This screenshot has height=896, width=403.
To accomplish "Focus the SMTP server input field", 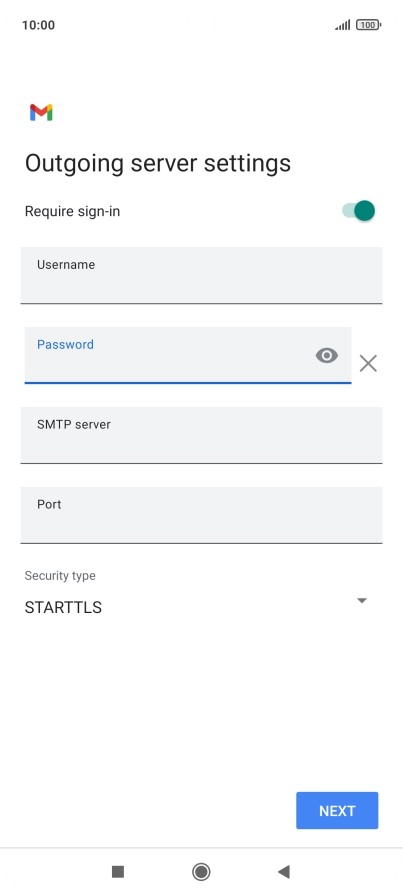I will (201, 435).
